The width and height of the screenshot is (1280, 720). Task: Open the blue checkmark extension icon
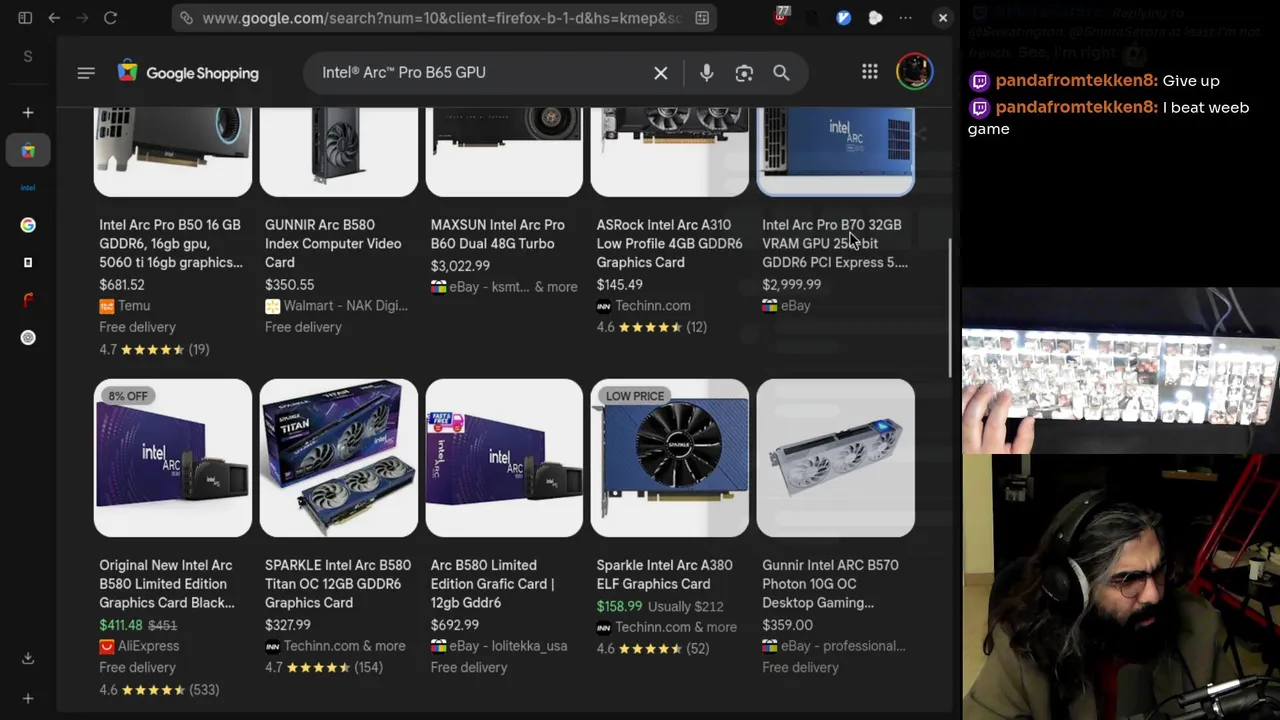point(843,18)
